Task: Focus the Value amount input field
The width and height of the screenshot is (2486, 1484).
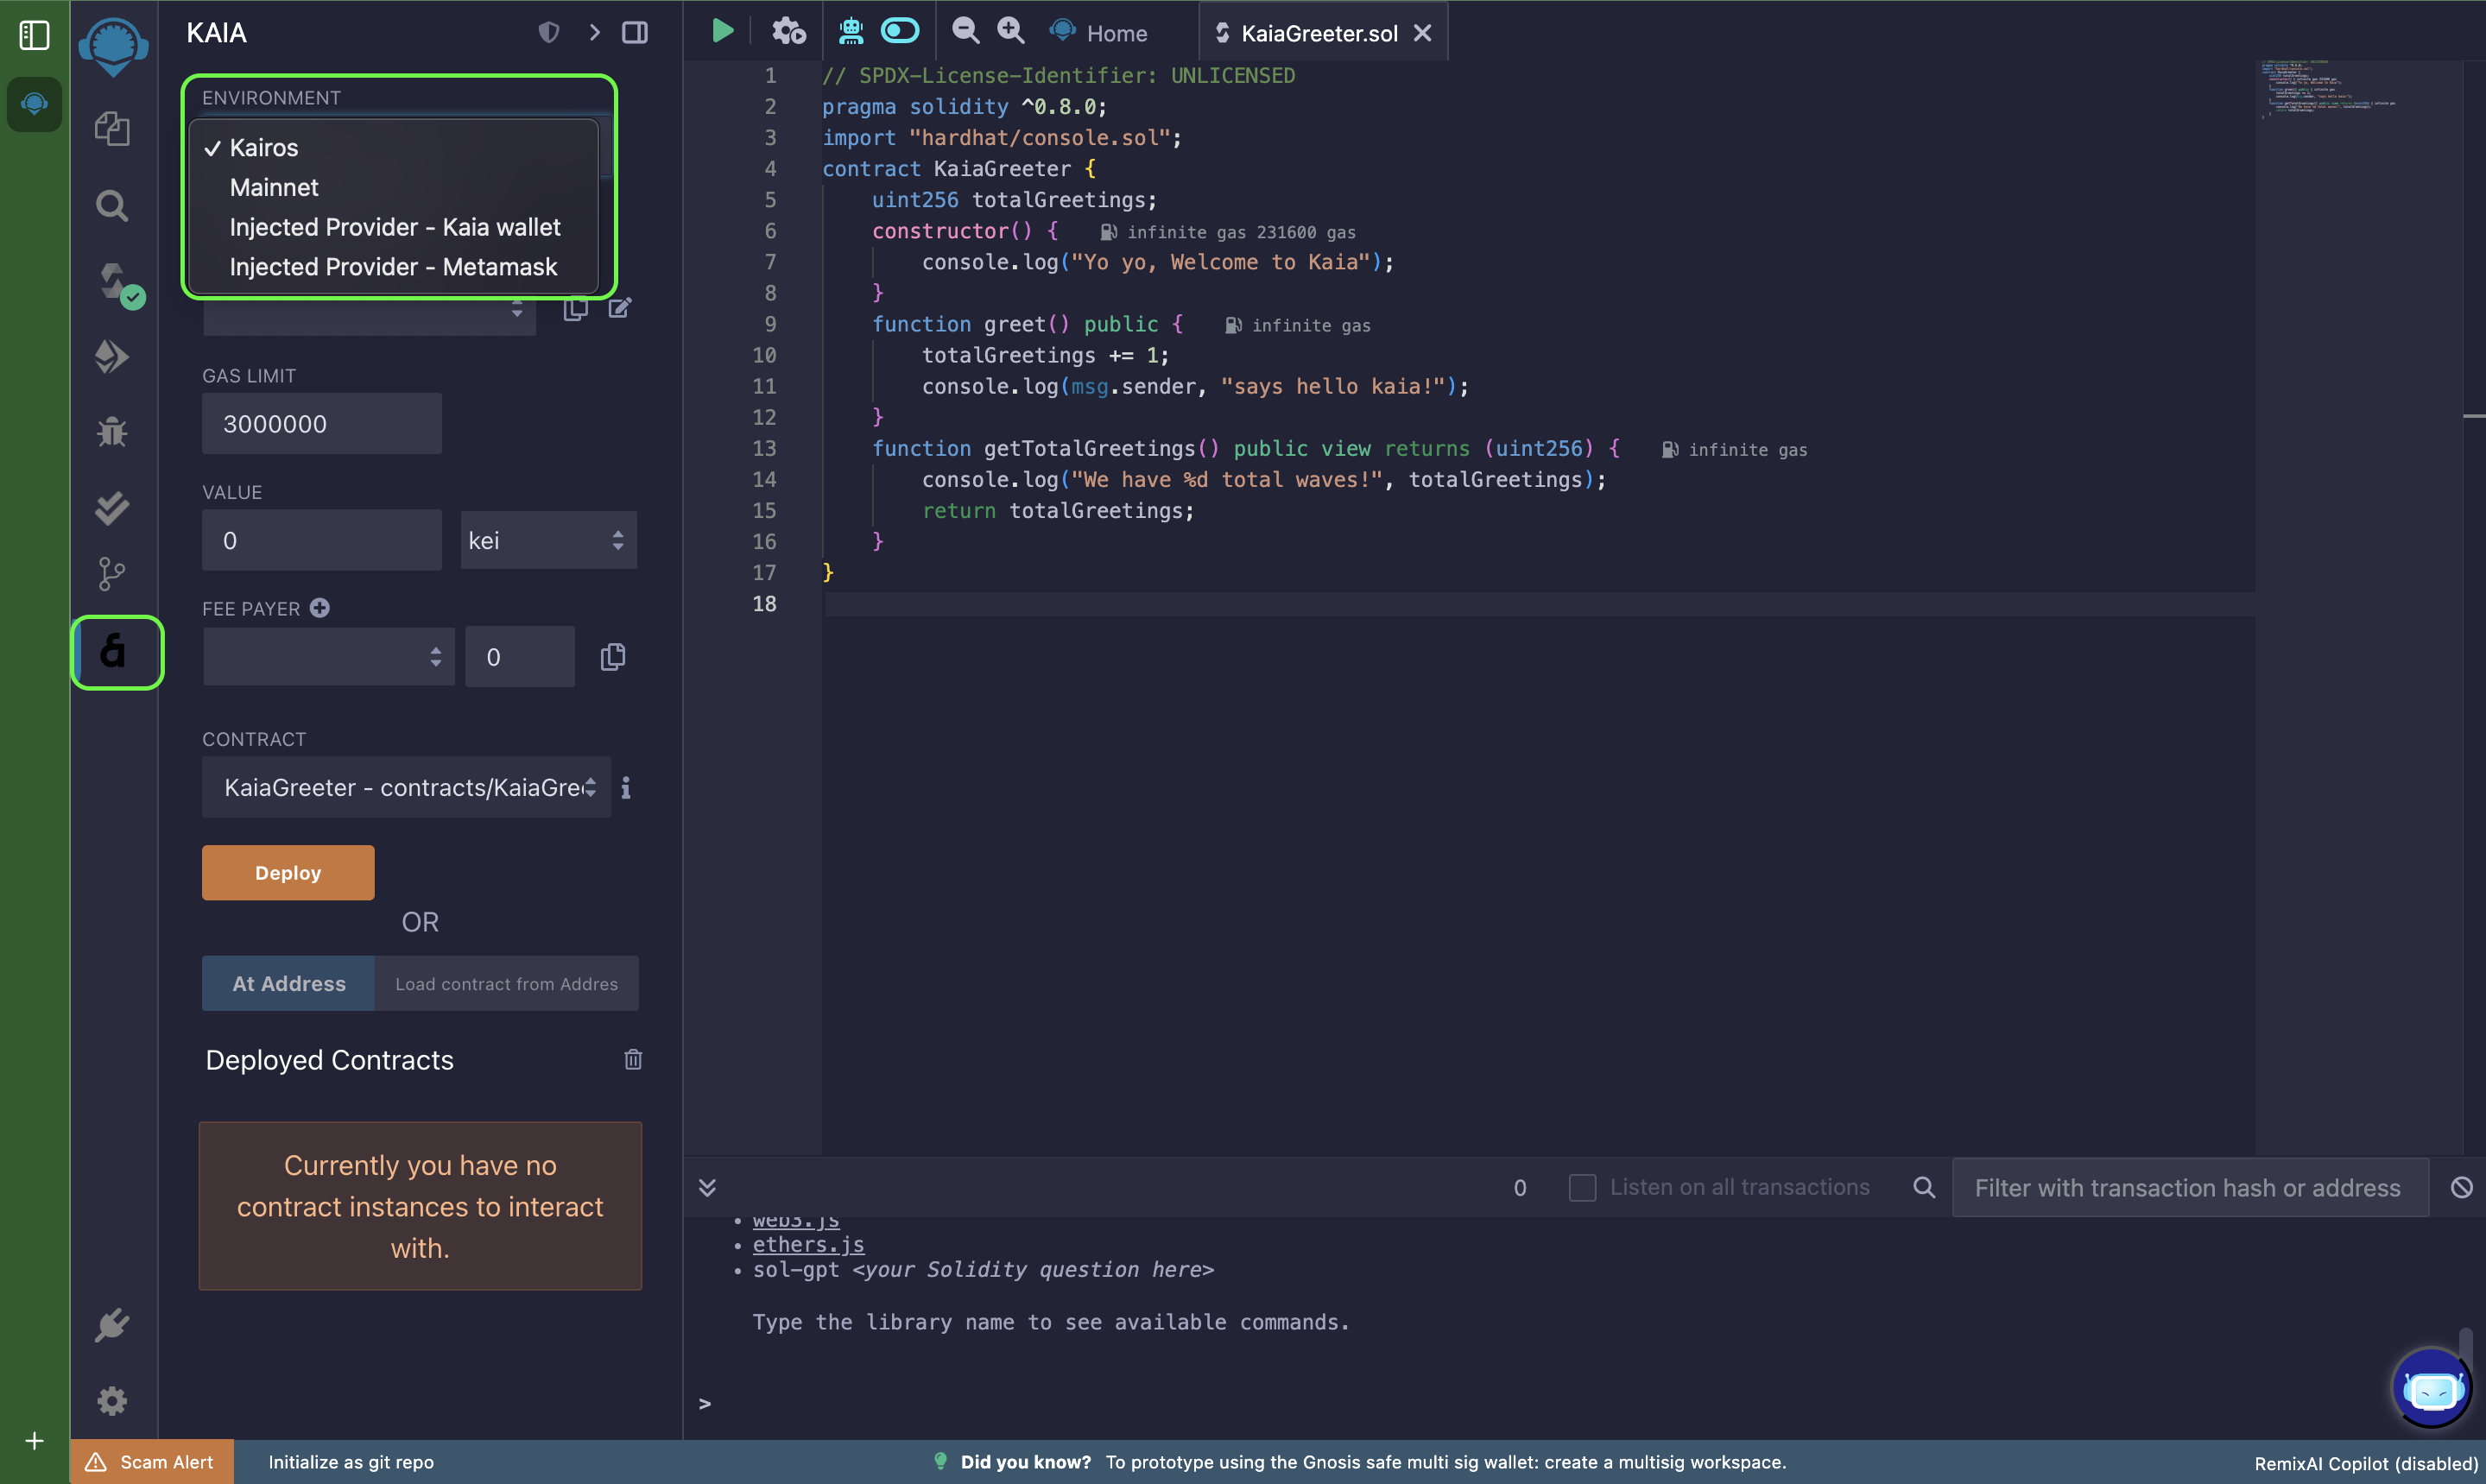Action: pyautogui.click(x=321, y=540)
